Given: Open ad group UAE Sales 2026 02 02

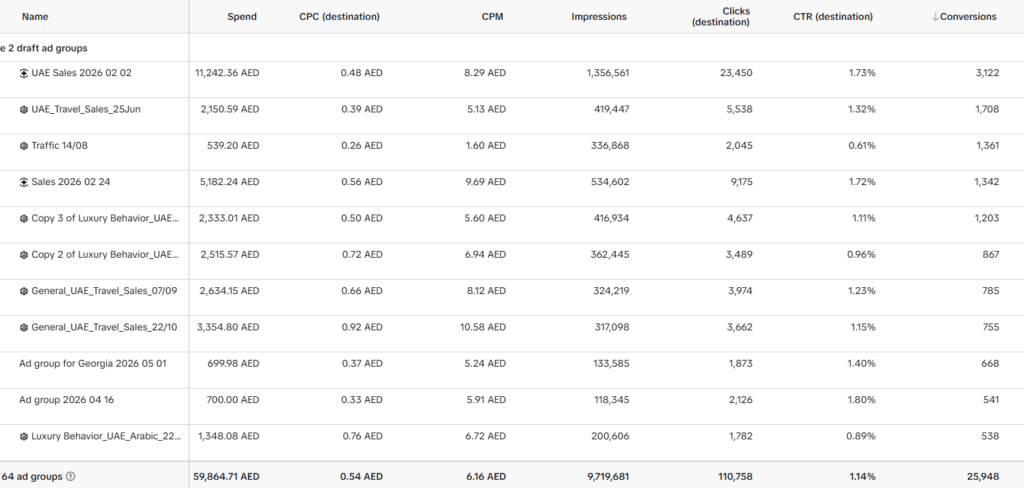Looking at the screenshot, I should [81, 73].
